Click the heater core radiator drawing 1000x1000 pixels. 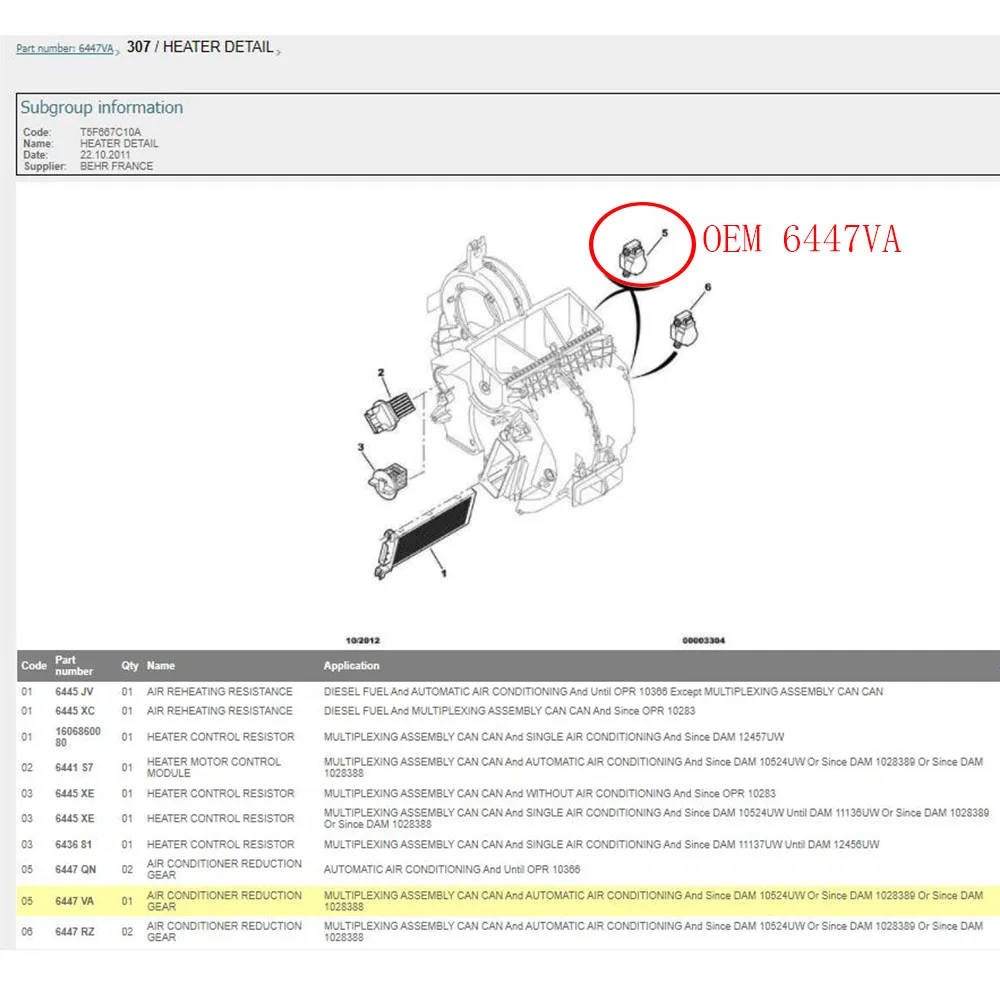click(425, 534)
